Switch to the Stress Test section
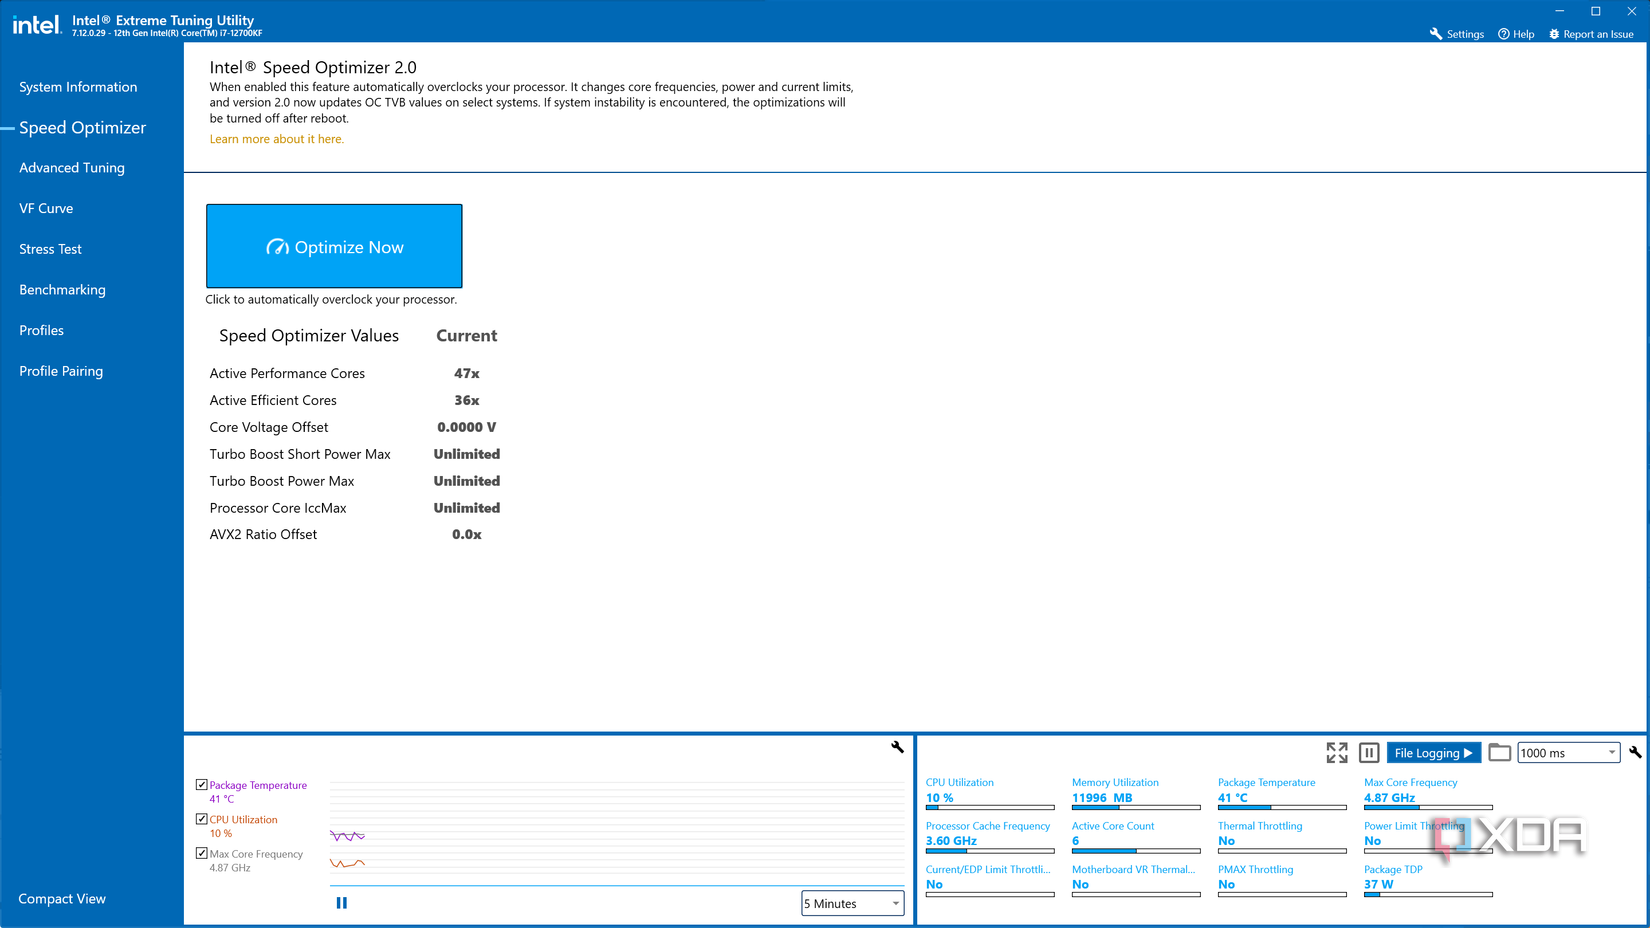This screenshot has width=1650, height=928. pos(50,249)
